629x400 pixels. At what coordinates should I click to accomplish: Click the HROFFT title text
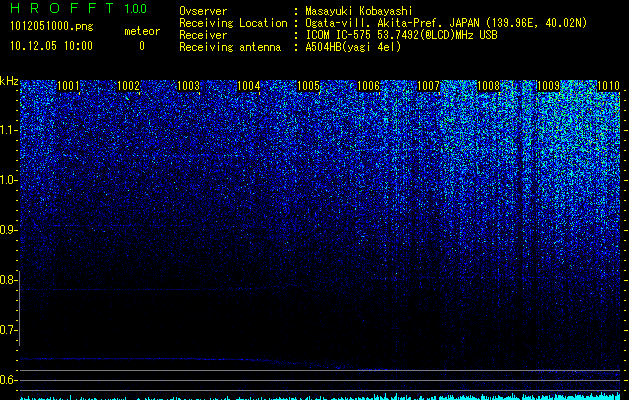click(62, 8)
